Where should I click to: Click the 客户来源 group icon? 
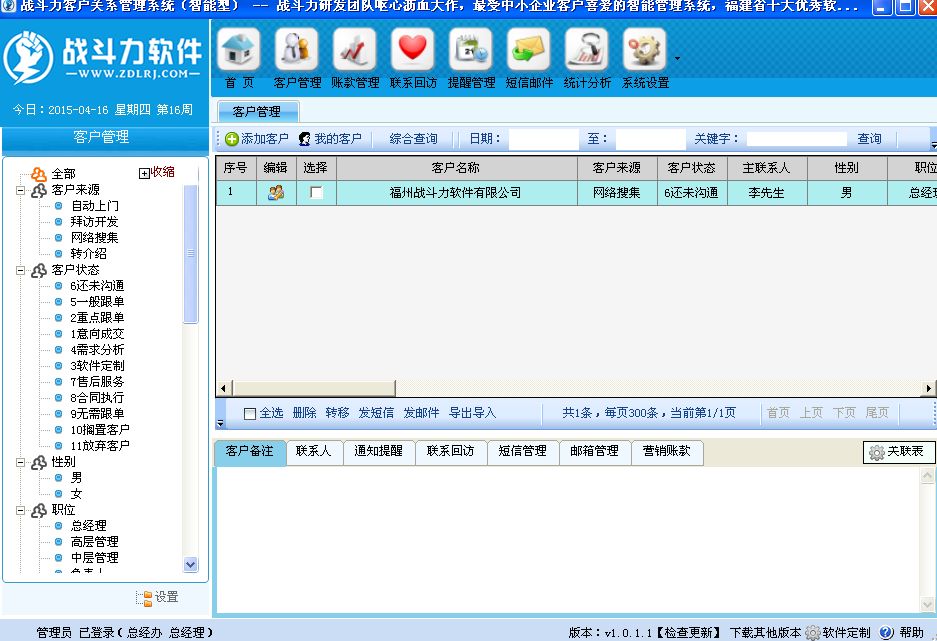point(39,190)
